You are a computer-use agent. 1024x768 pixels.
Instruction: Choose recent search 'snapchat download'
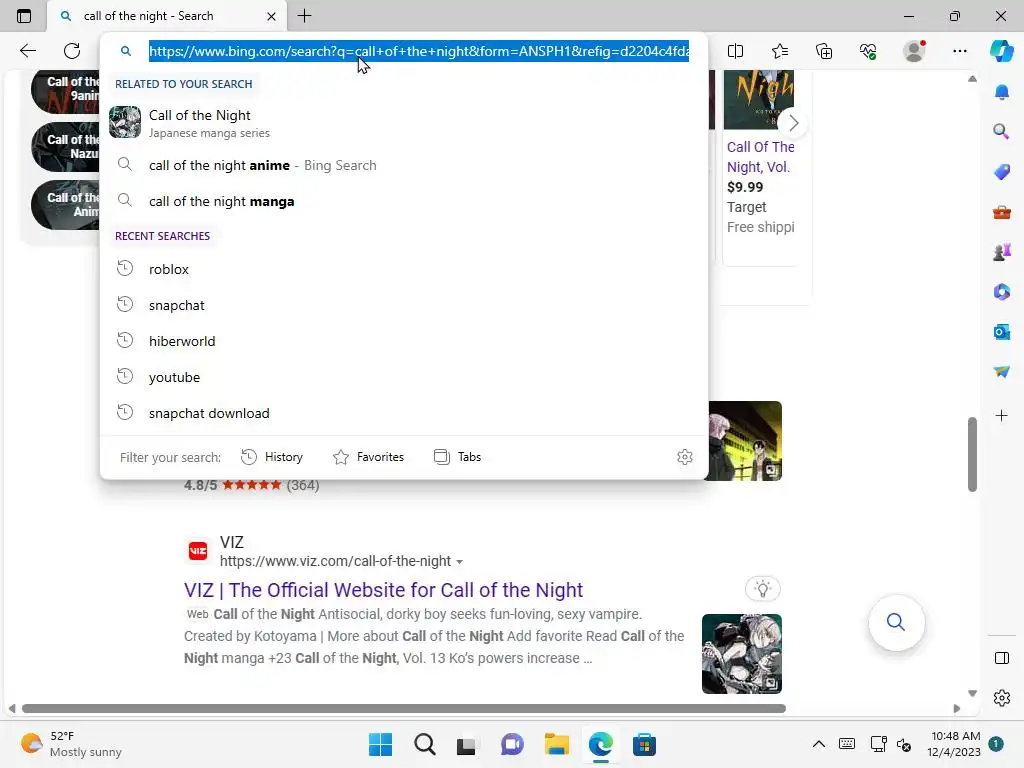[x=404, y=413]
